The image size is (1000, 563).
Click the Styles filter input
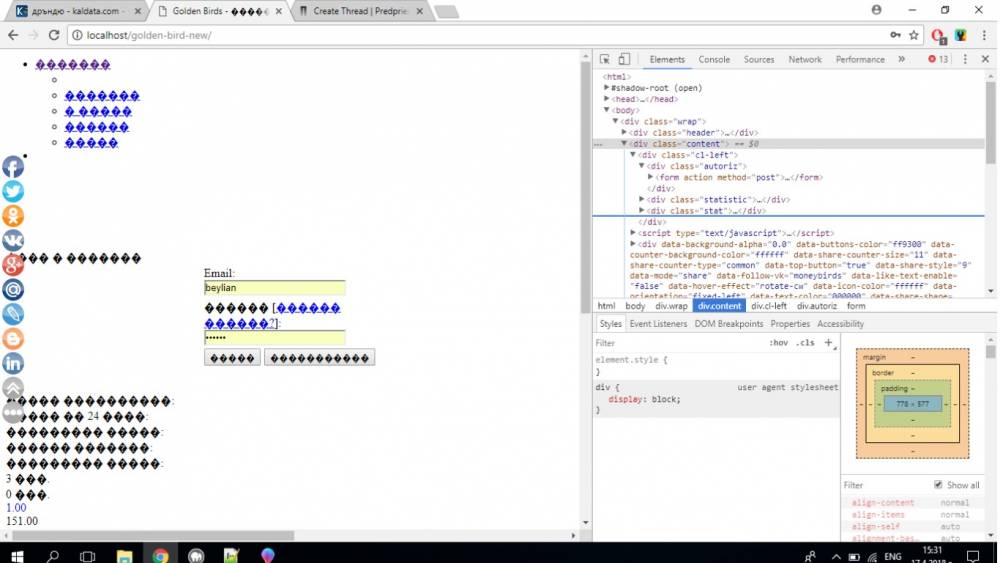(678, 343)
